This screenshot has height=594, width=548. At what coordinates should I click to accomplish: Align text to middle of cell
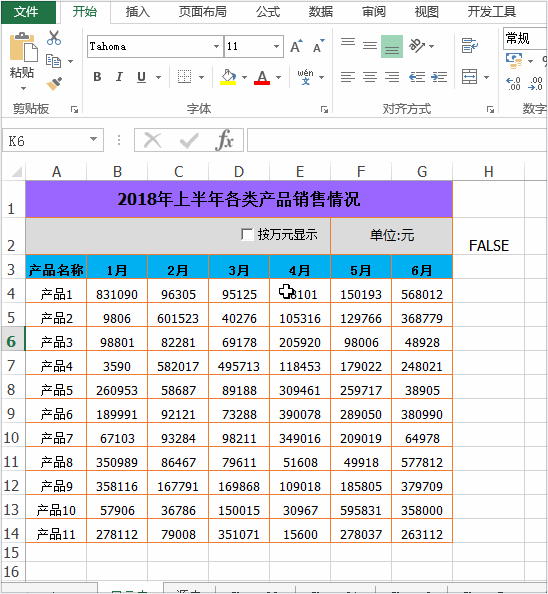point(370,46)
